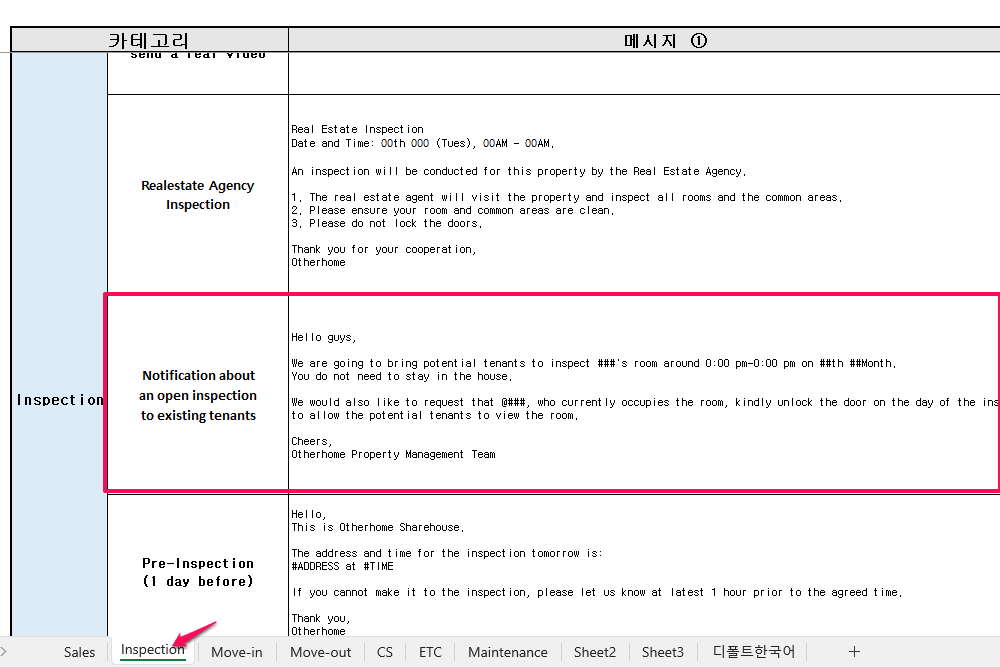Screen dimensions: 1000x667
Task: Switch to the Sales sheet tab
Action: (x=79, y=652)
